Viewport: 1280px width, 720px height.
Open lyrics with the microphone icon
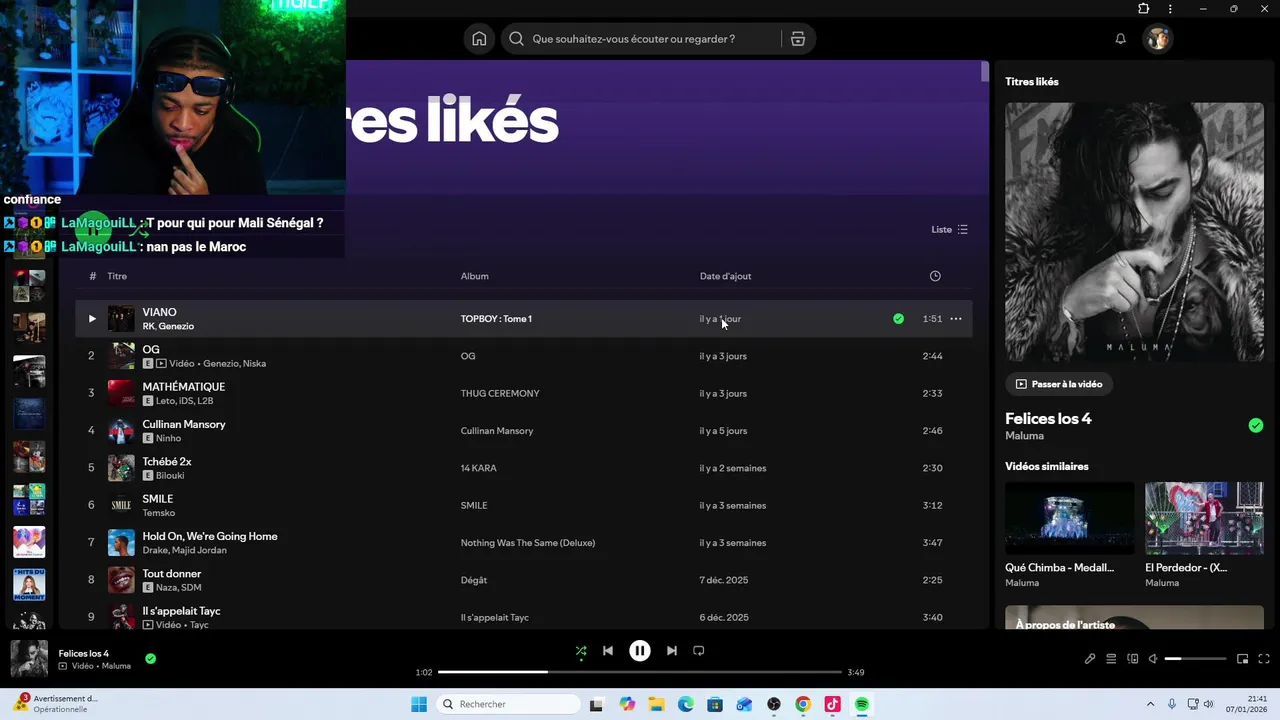coord(1090,659)
